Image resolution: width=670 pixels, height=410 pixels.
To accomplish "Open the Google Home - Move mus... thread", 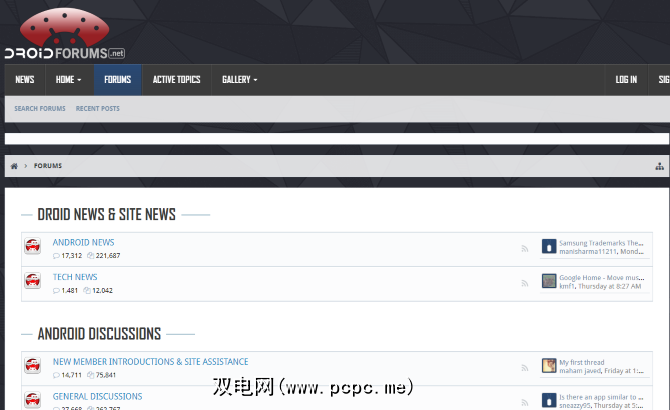I will tap(602, 278).
